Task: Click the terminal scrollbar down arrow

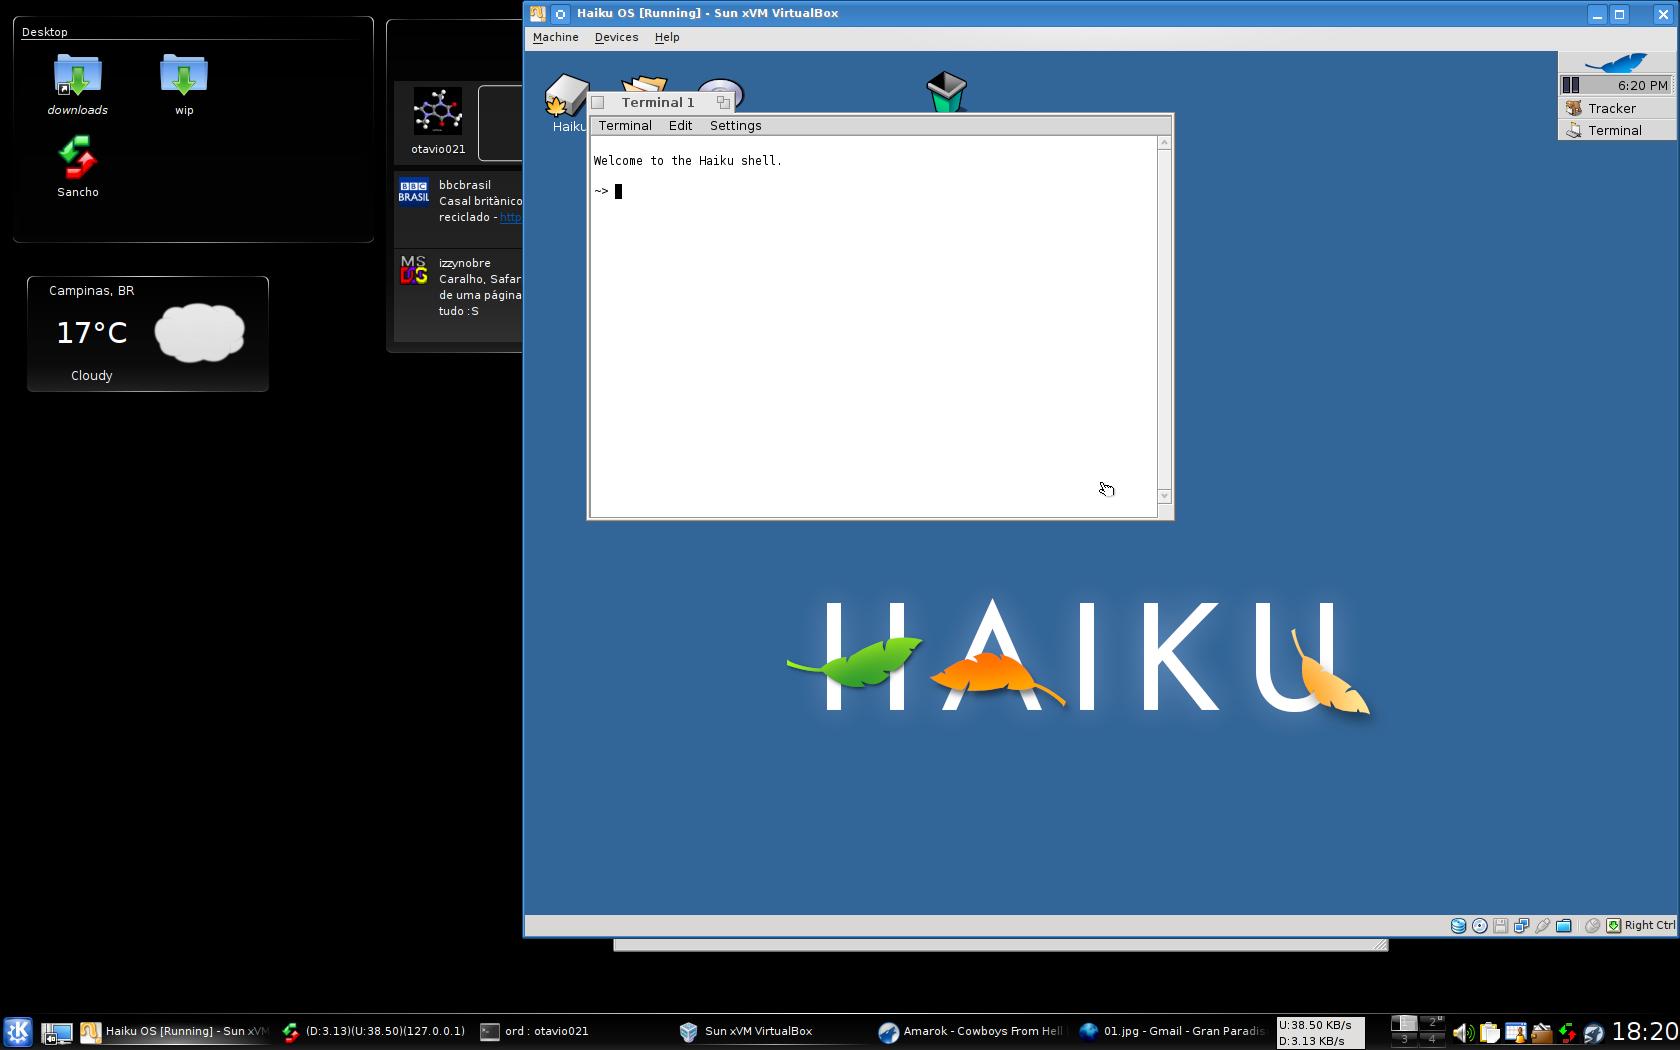Action: (1164, 496)
